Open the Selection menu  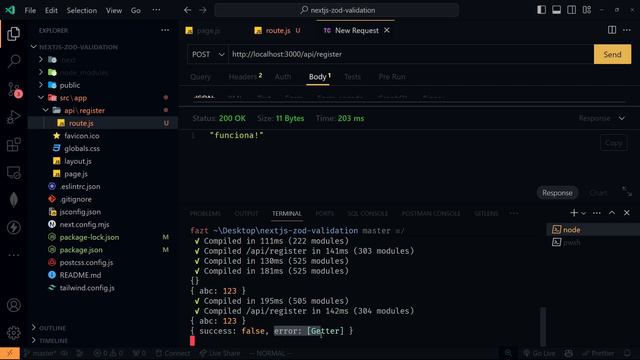[82, 10]
